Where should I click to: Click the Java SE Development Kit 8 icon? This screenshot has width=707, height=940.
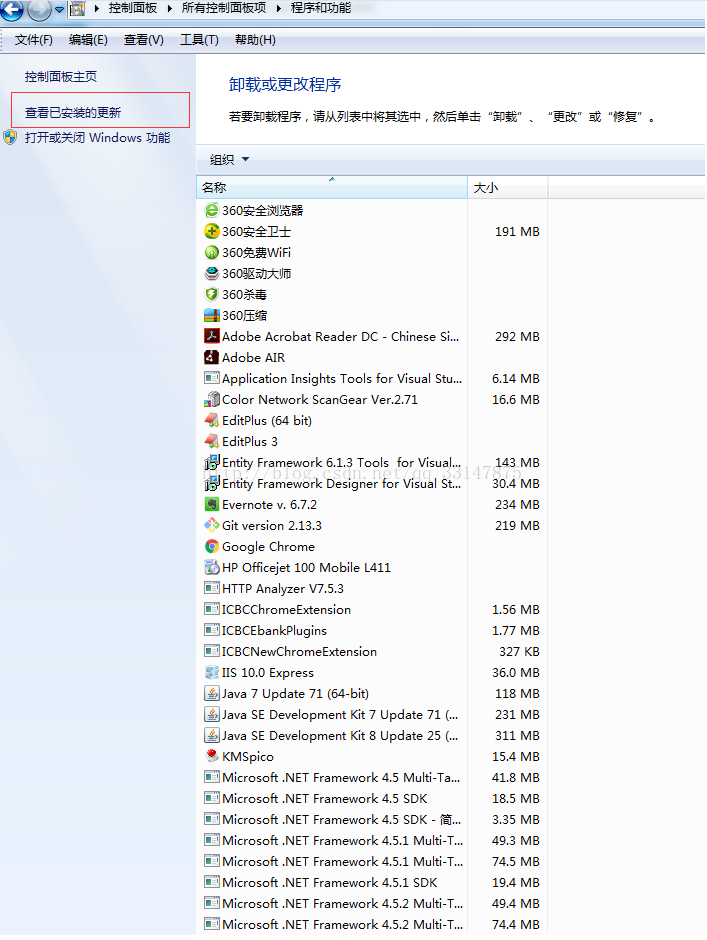212,735
